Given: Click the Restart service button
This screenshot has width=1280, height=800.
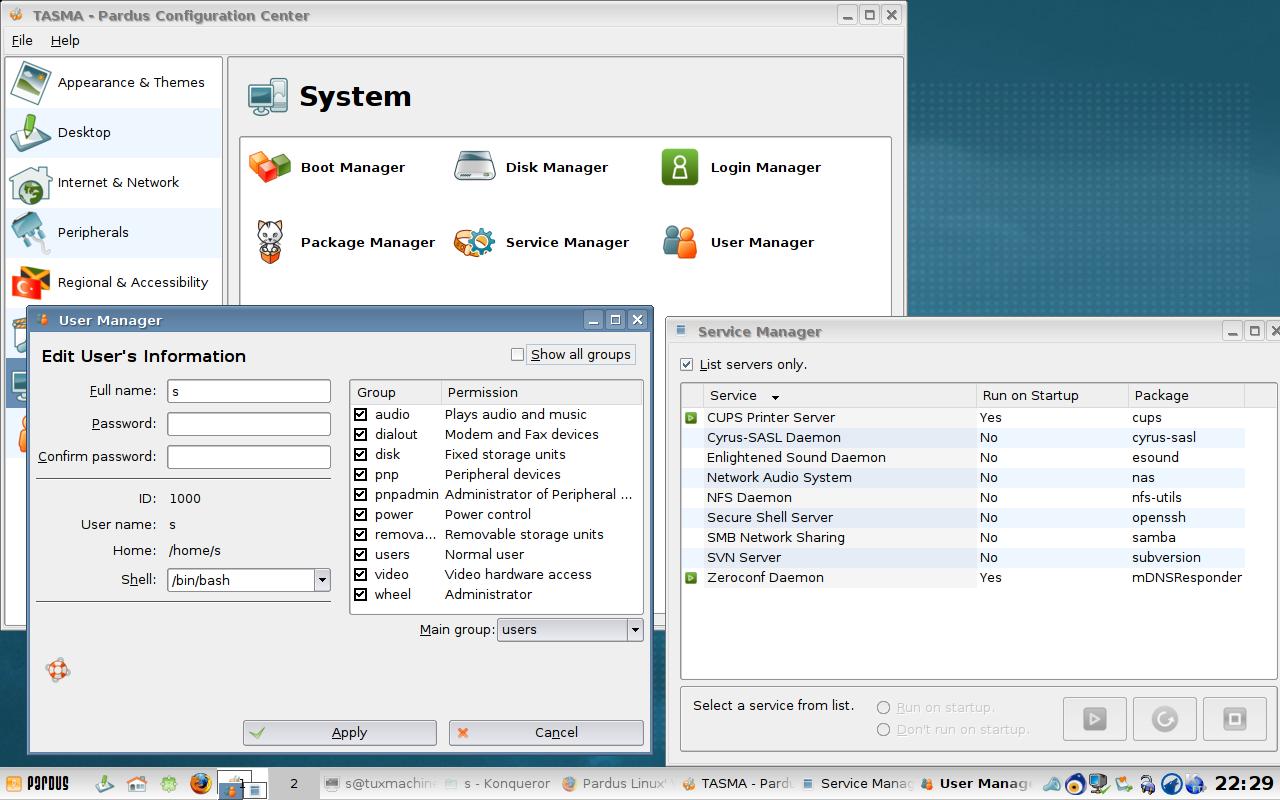Looking at the screenshot, I should point(1164,718).
